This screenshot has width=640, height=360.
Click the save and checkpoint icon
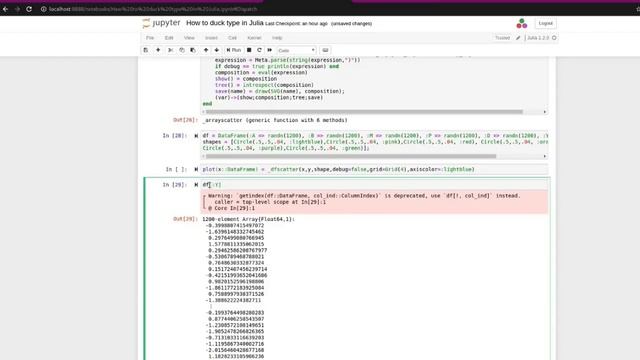146,50
